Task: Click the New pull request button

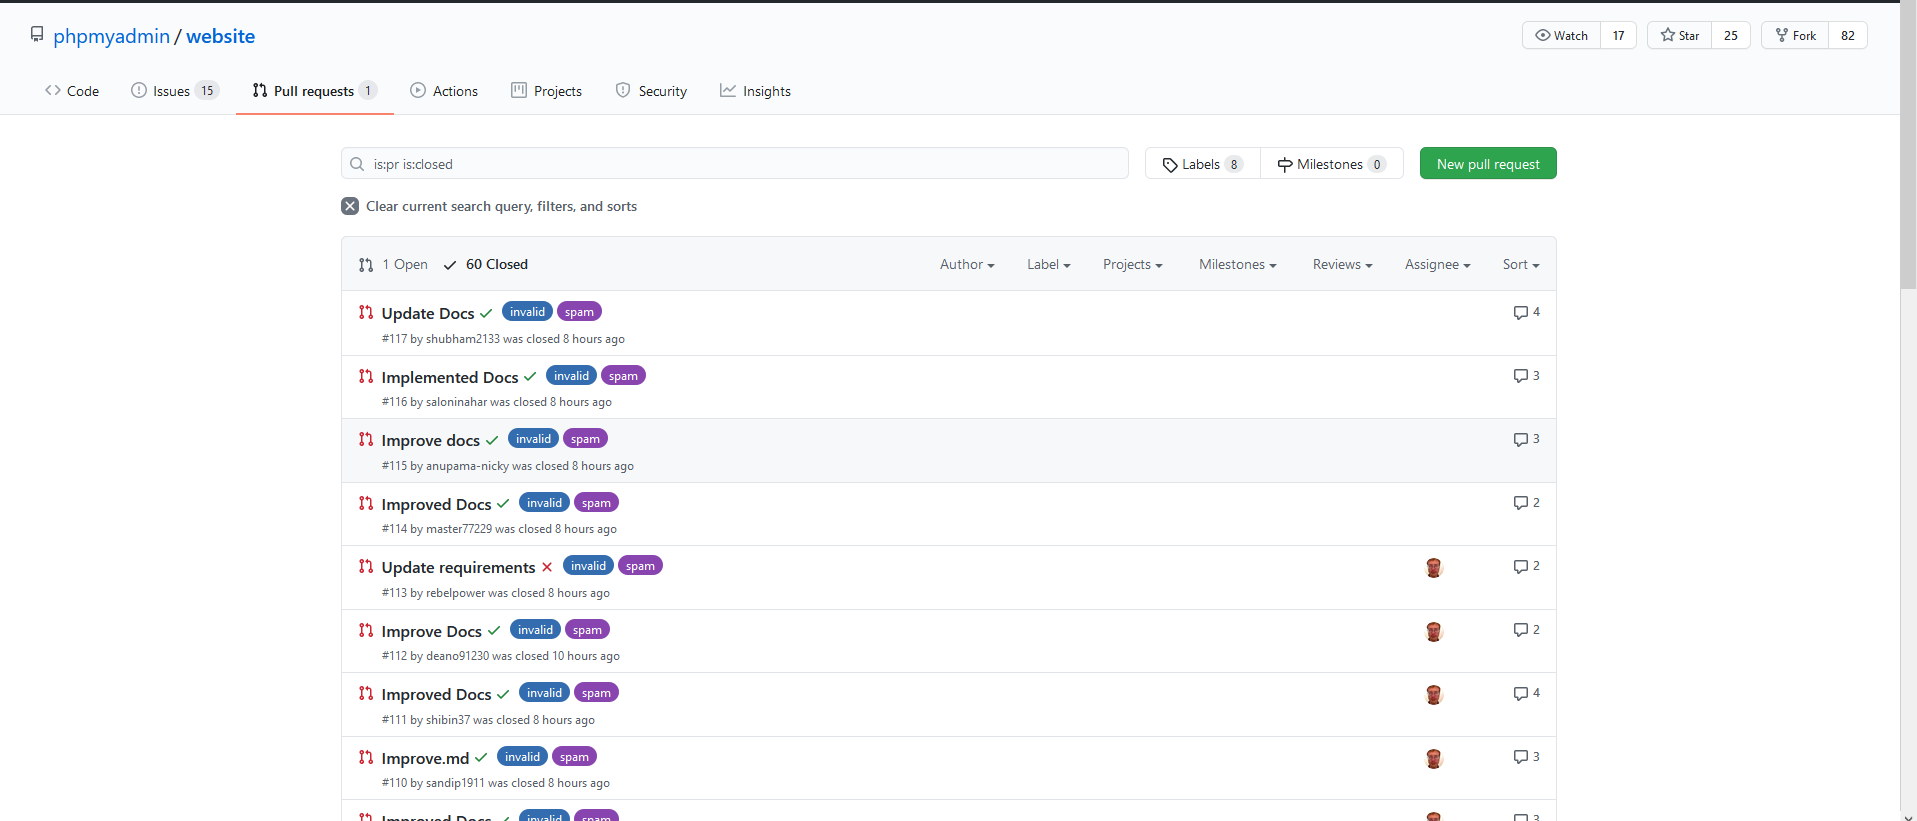Action: click(1487, 164)
